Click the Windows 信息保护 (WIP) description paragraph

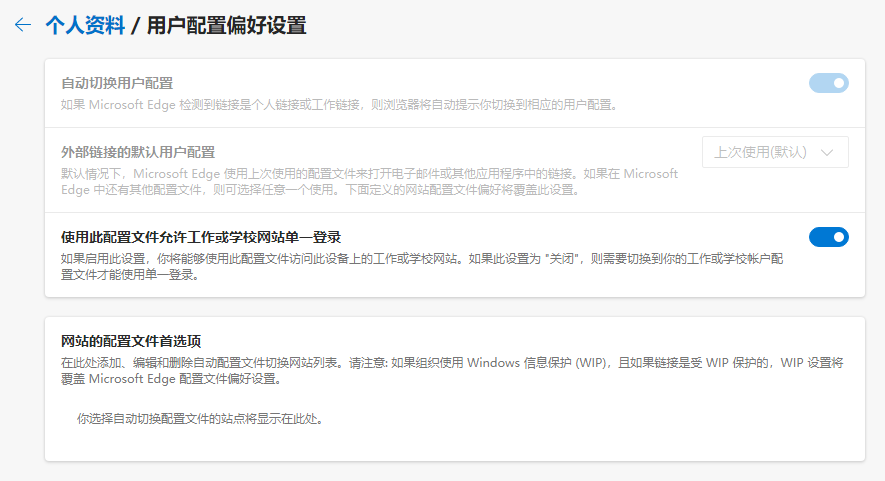point(452,370)
